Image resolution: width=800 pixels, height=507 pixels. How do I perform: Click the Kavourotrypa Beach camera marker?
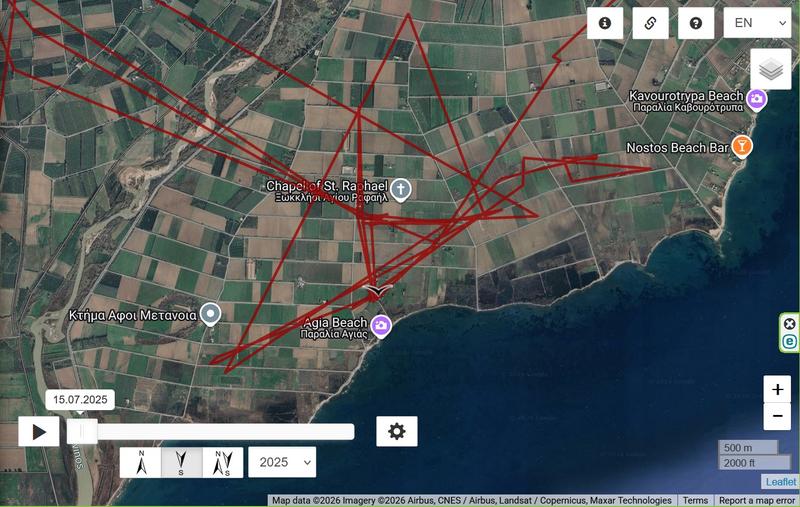[756, 99]
